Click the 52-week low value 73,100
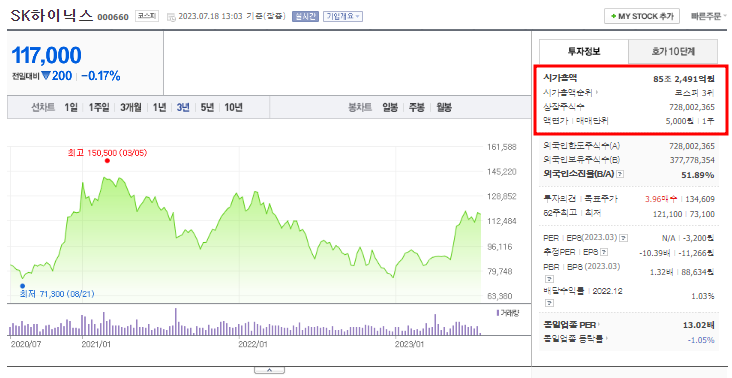Screen dimensions: 732x378 tap(703, 214)
